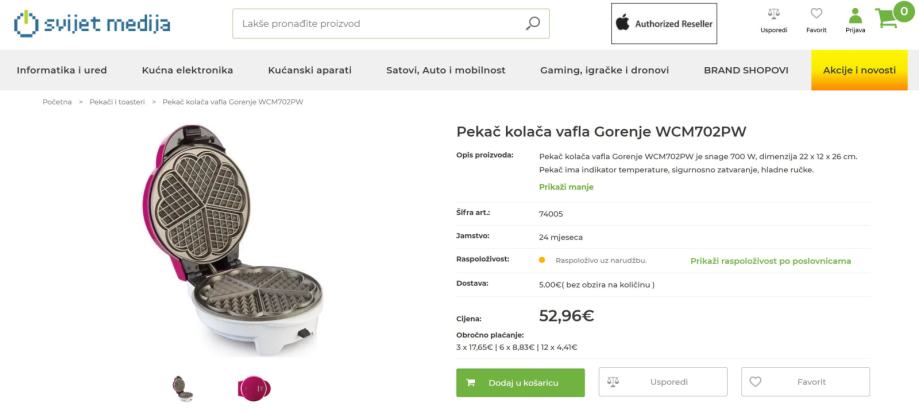Screen dimensions: 919x413
Task: Open Akcije i novosti tab
Action: [852, 70]
